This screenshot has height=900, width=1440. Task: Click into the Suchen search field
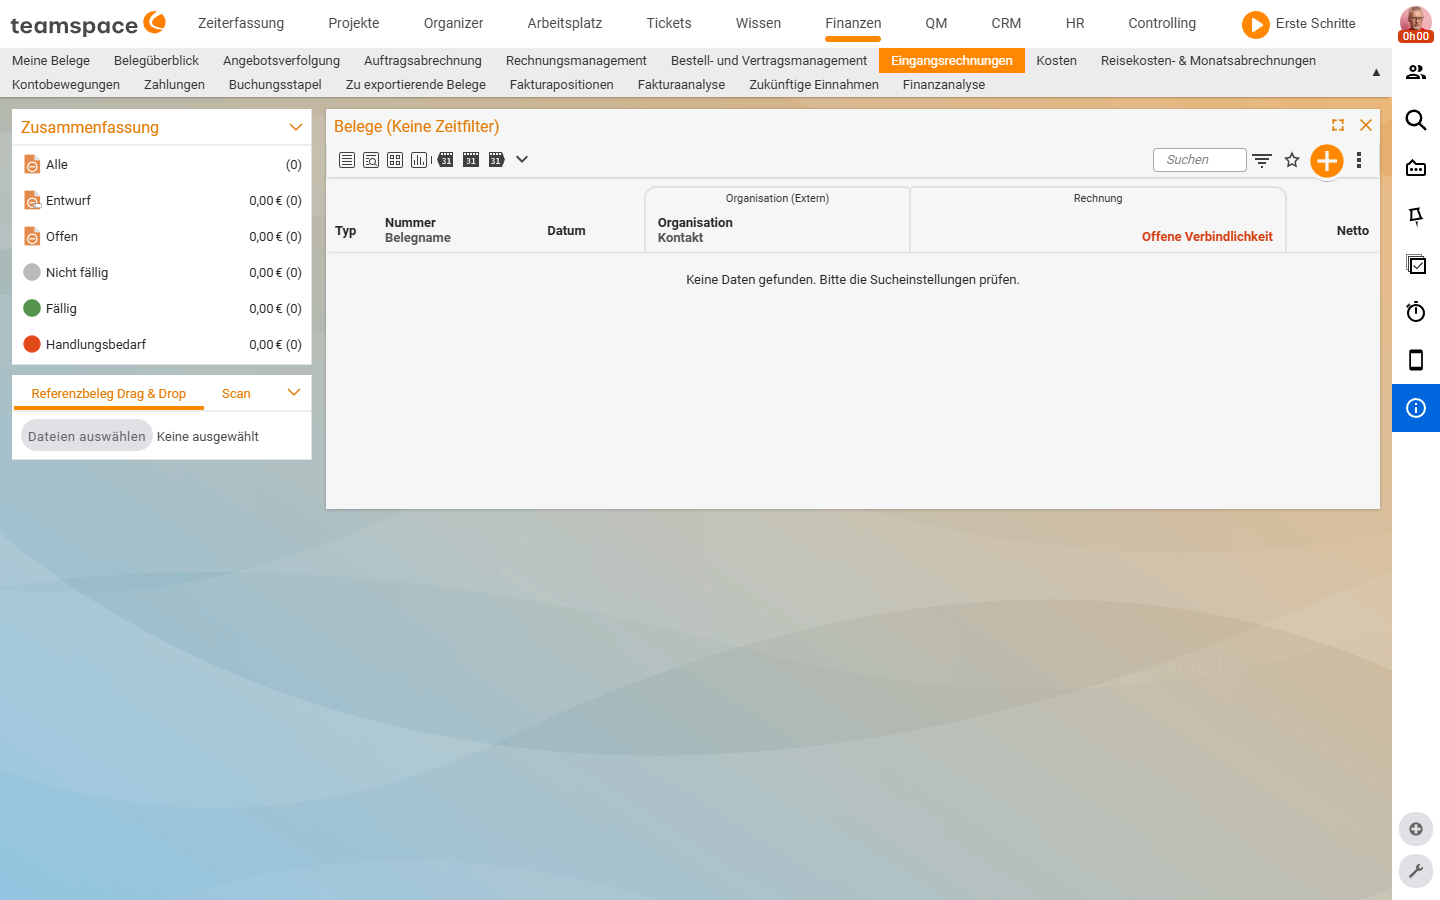(1200, 160)
